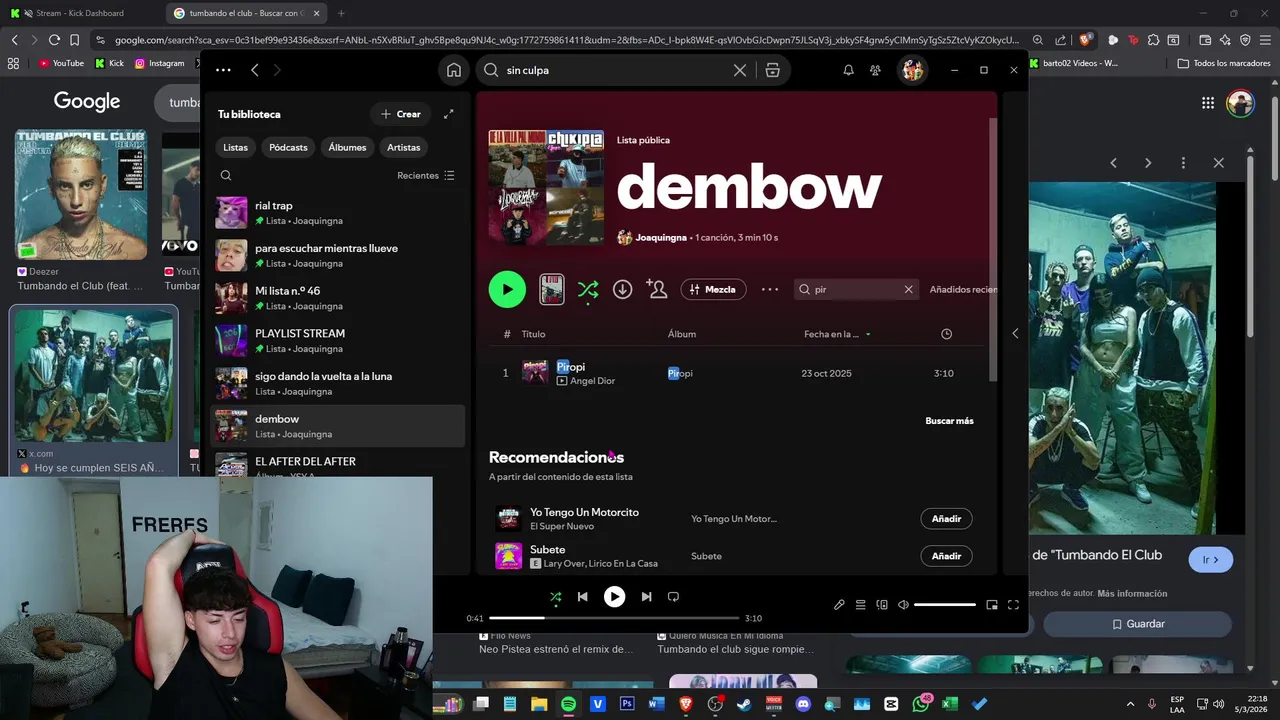Open Spotify Browse icon in search bar
The height and width of the screenshot is (720, 1280).
(x=772, y=70)
